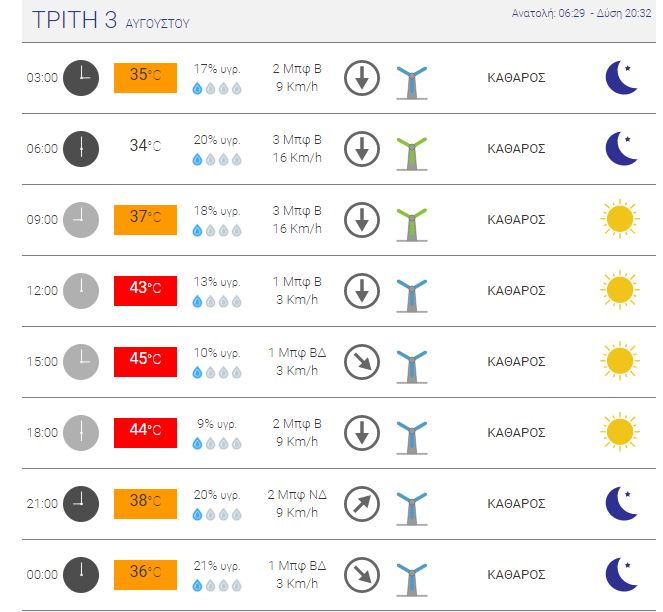Click the wind direction arrow at 21:00

pyautogui.click(x=361, y=504)
